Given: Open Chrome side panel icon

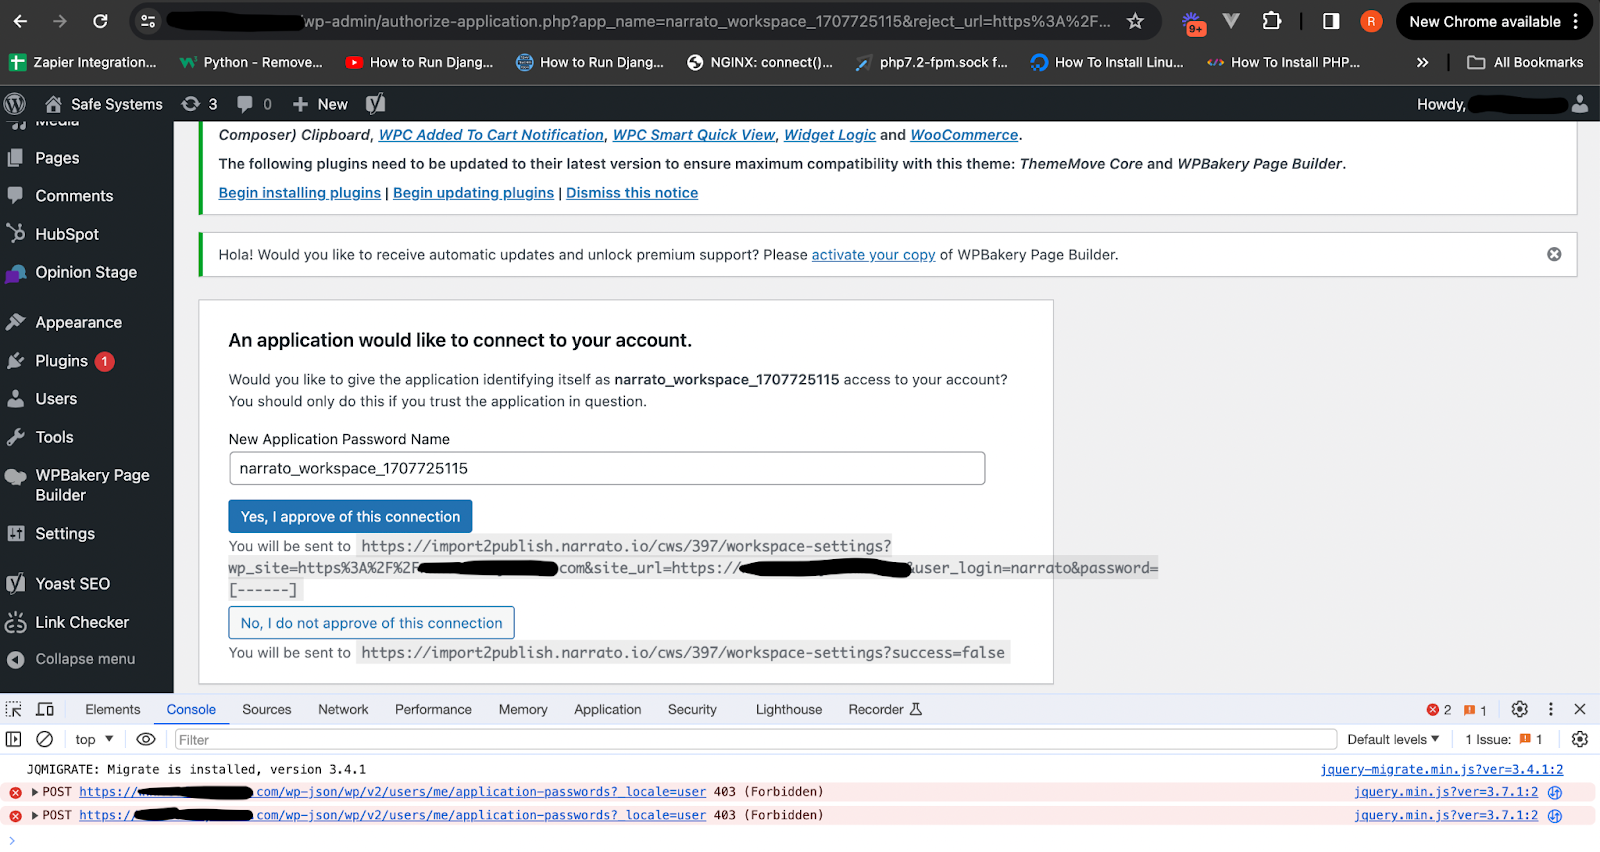Looking at the screenshot, I should [1331, 21].
